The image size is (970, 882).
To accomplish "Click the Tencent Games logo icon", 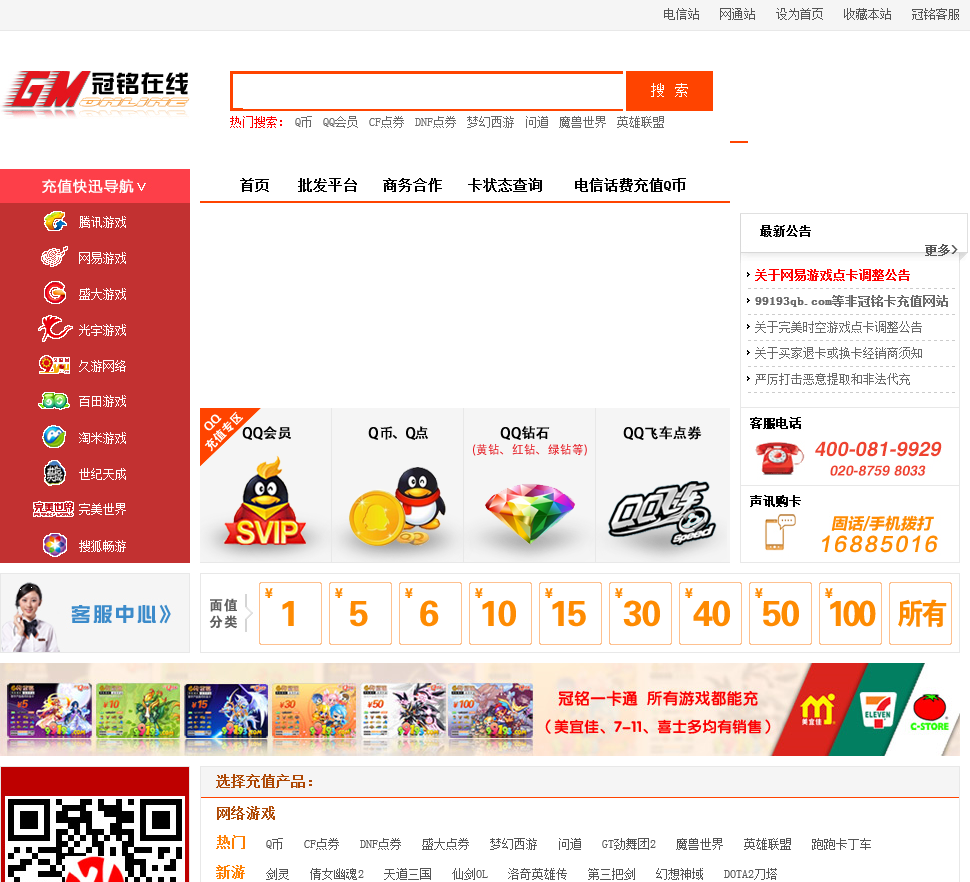I will pyautogui.click(x=55, y=221).
